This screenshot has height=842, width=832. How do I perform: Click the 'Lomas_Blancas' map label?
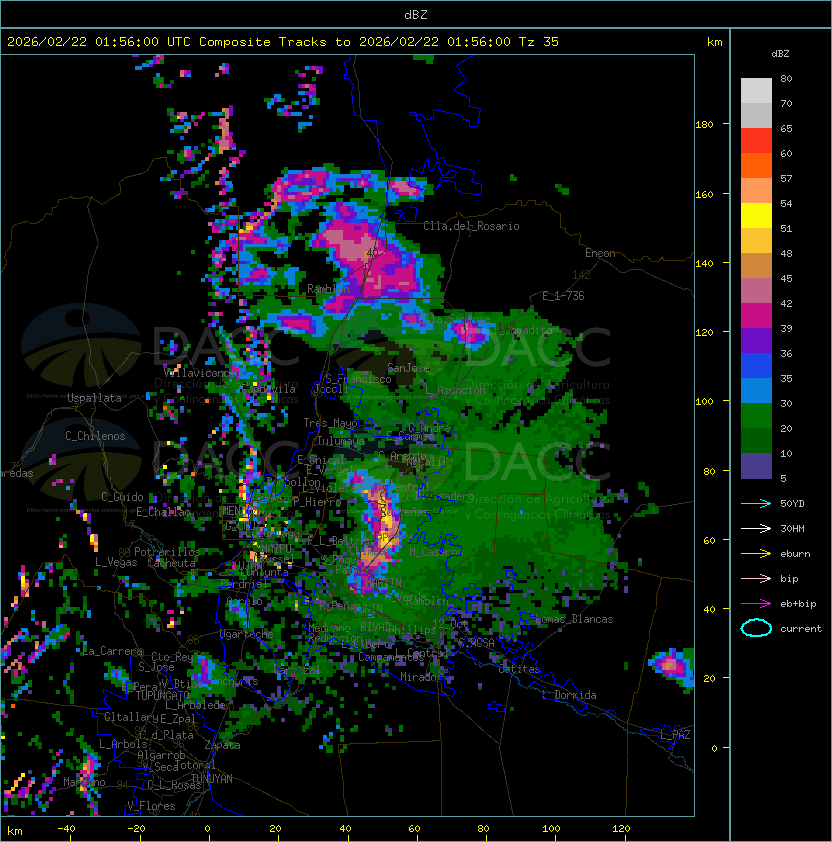574,619
